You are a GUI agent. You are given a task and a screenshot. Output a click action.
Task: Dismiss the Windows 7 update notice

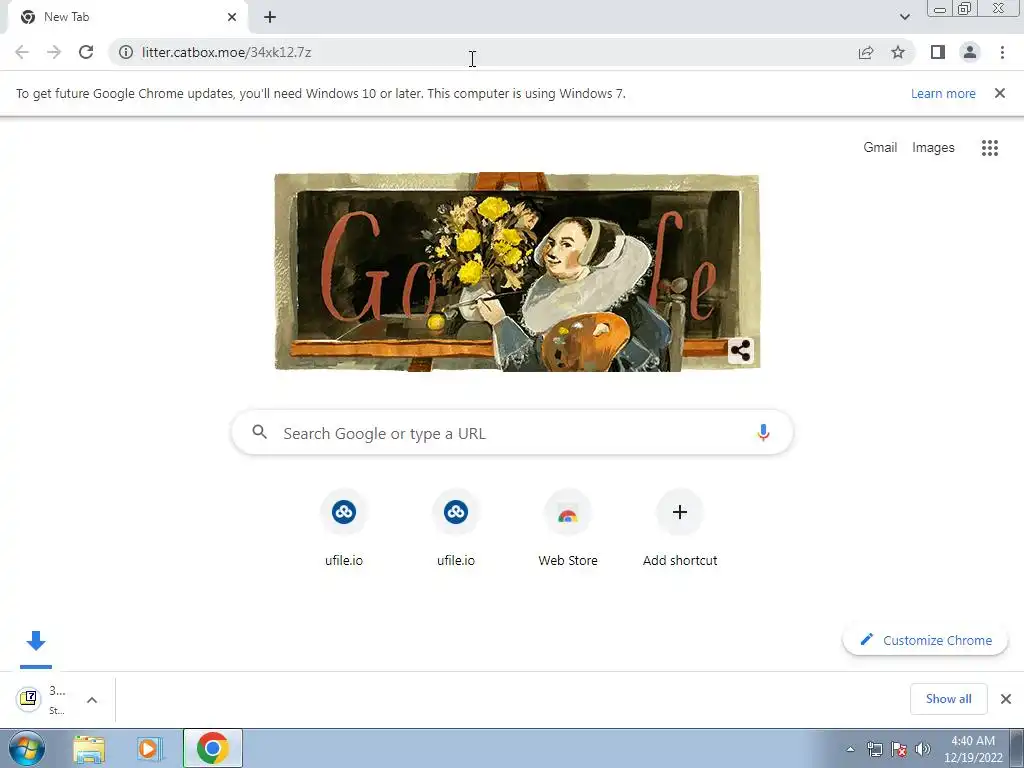pos(1000,93)
